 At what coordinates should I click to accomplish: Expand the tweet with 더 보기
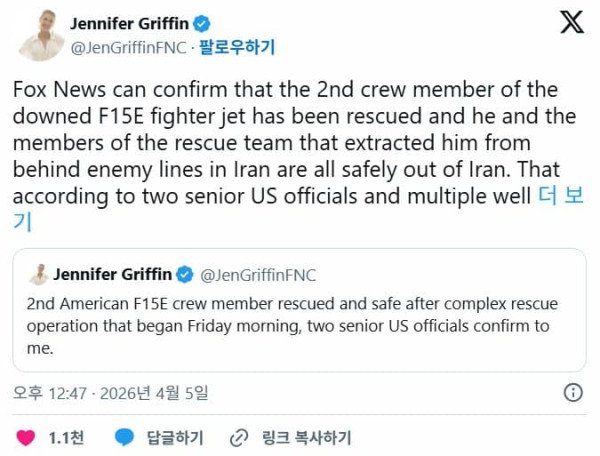[560, 196]
